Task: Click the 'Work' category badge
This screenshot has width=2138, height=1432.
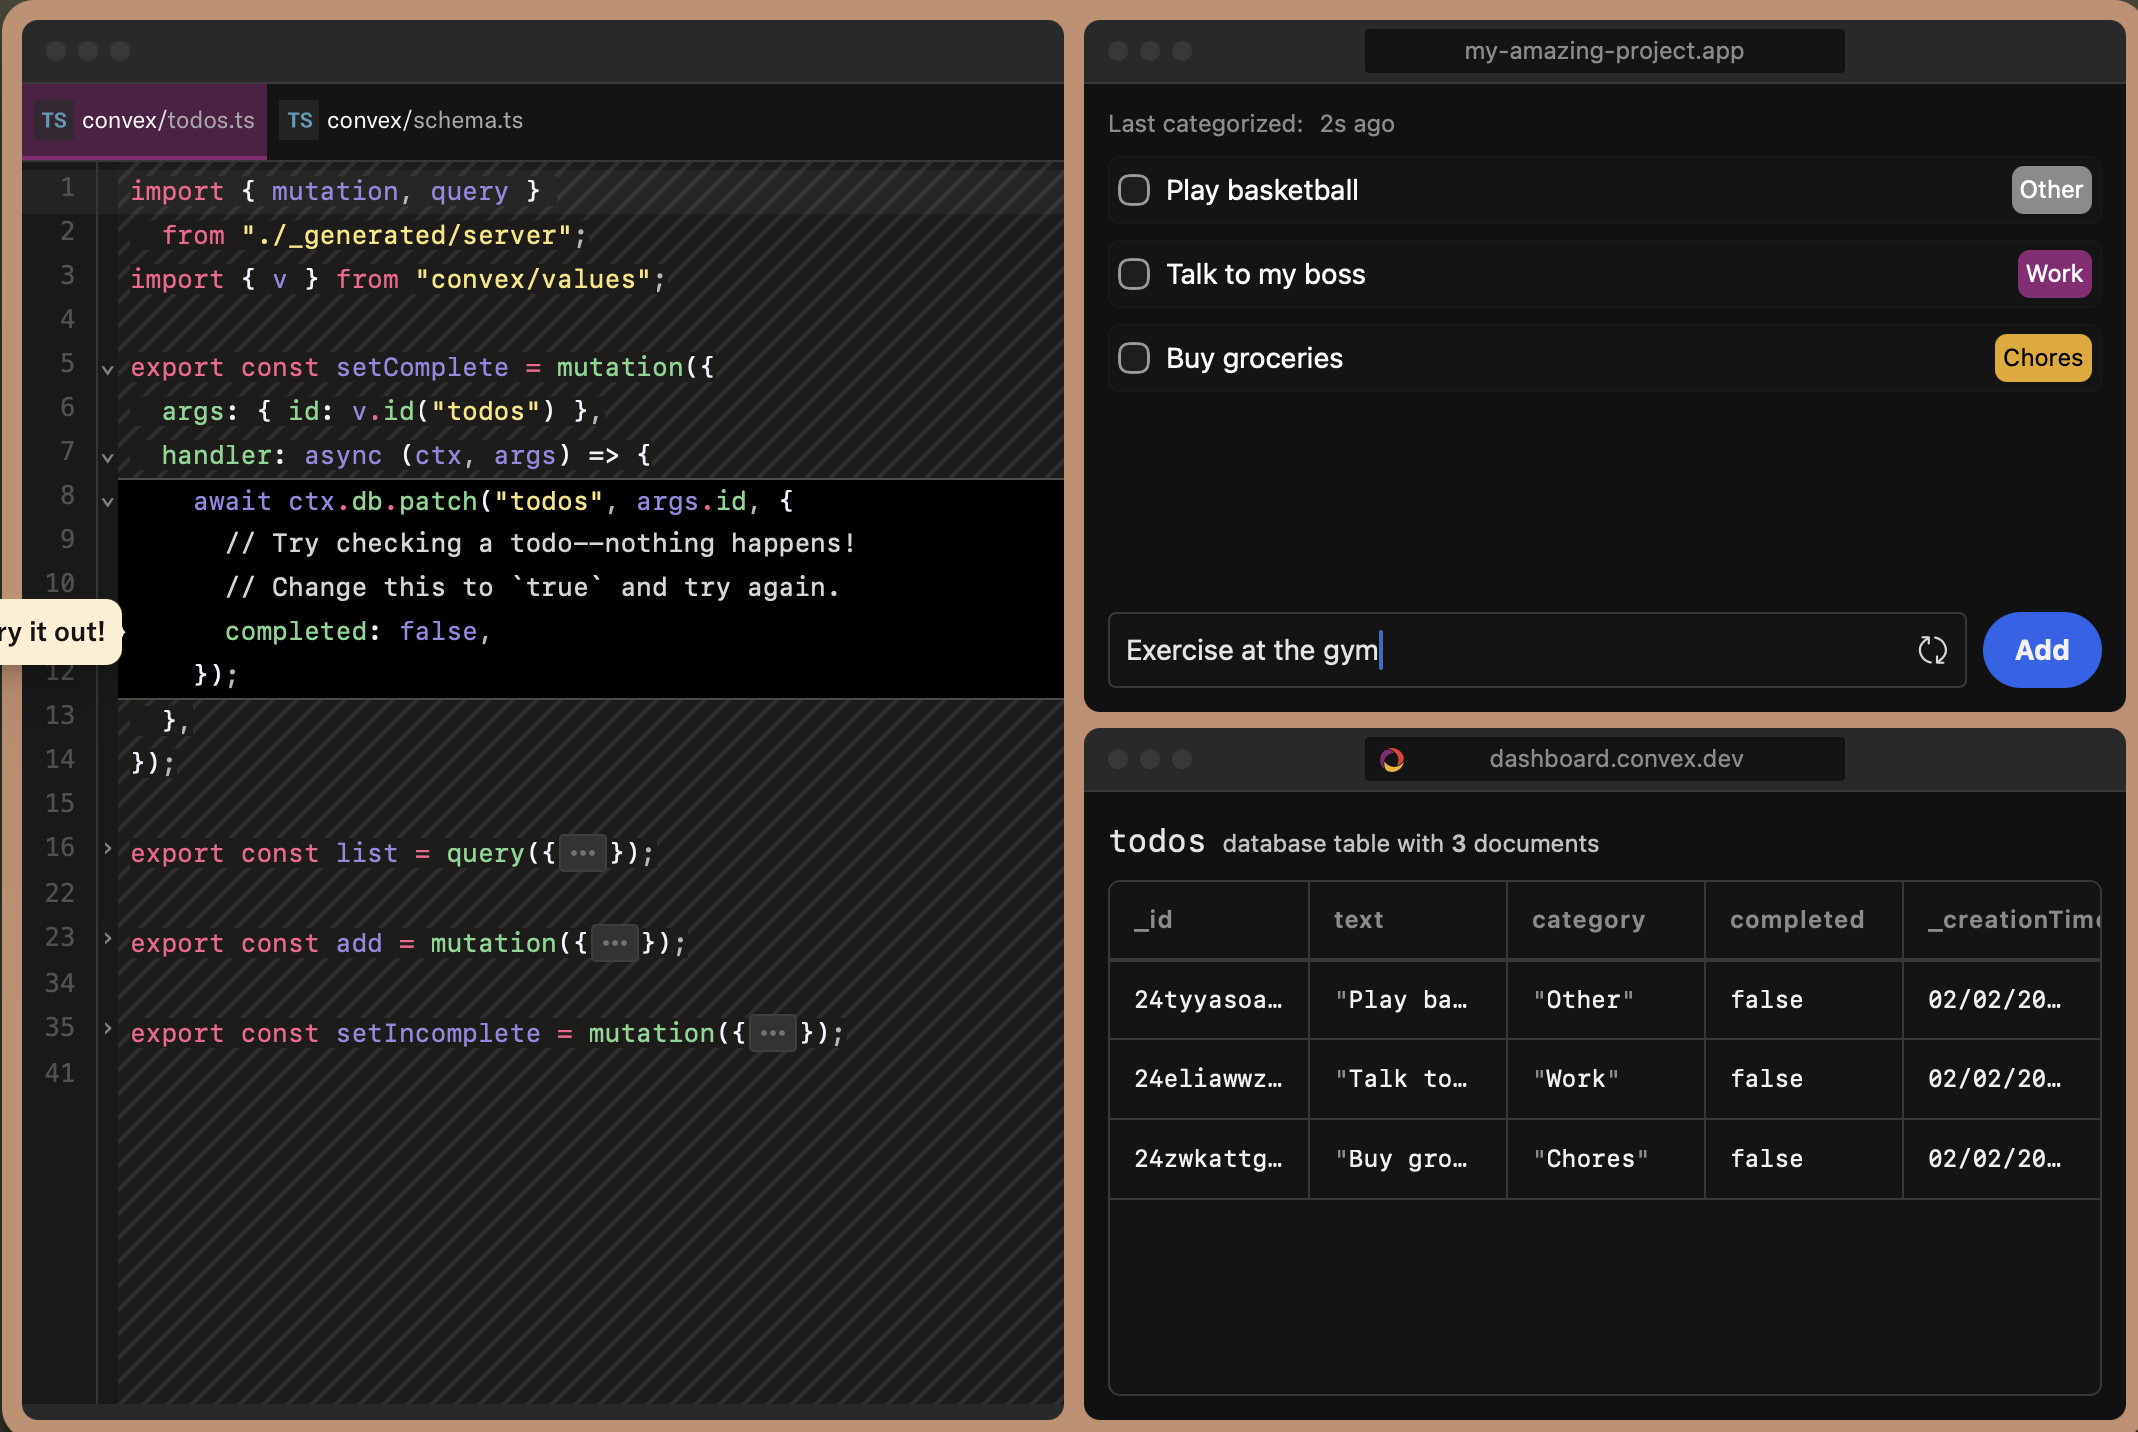Action: click(x=2053, y=274)
